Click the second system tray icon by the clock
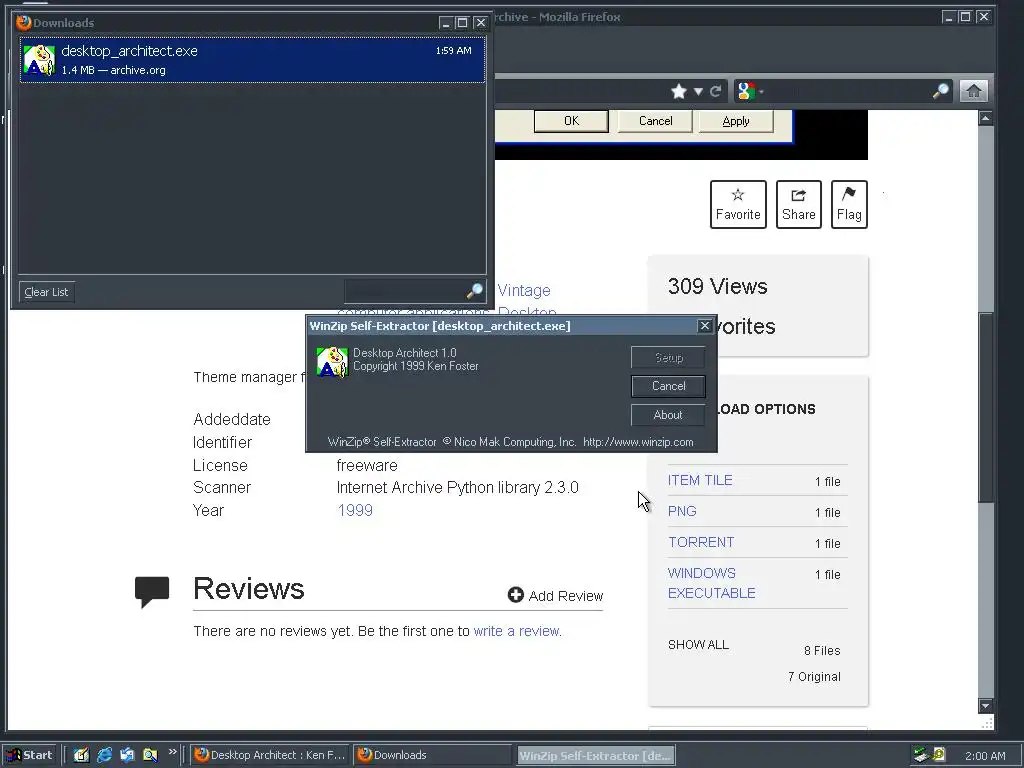The width and height of the screenshot is (1024, 768). pyautogui.click(x=938, y=755)
